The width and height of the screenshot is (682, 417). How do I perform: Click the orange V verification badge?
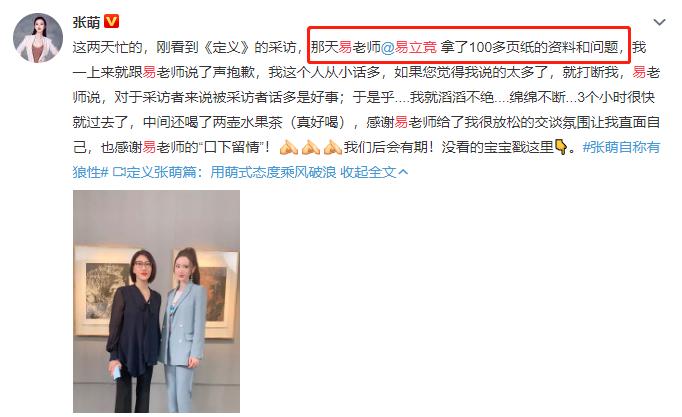click(x=112, y=21)
